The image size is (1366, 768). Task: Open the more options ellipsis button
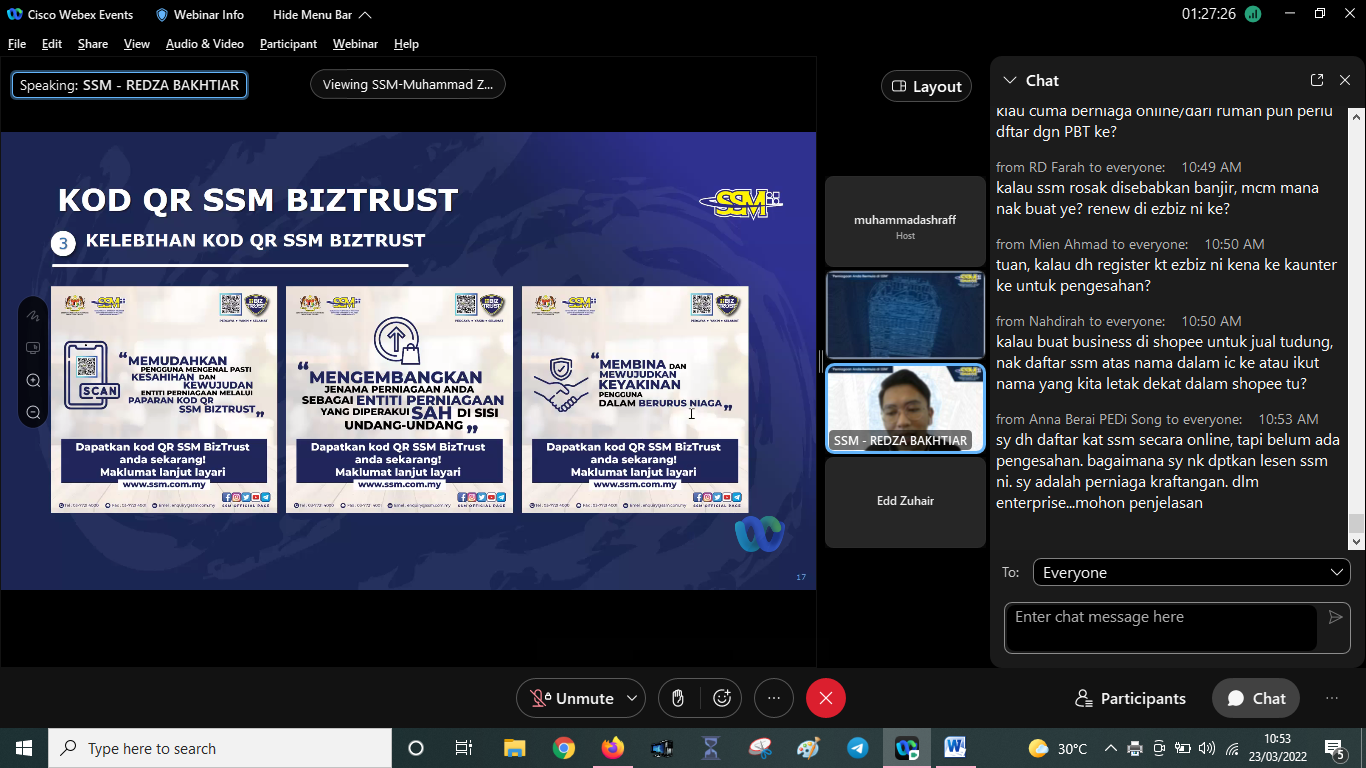pyautogui.click(x=773, y=698)
